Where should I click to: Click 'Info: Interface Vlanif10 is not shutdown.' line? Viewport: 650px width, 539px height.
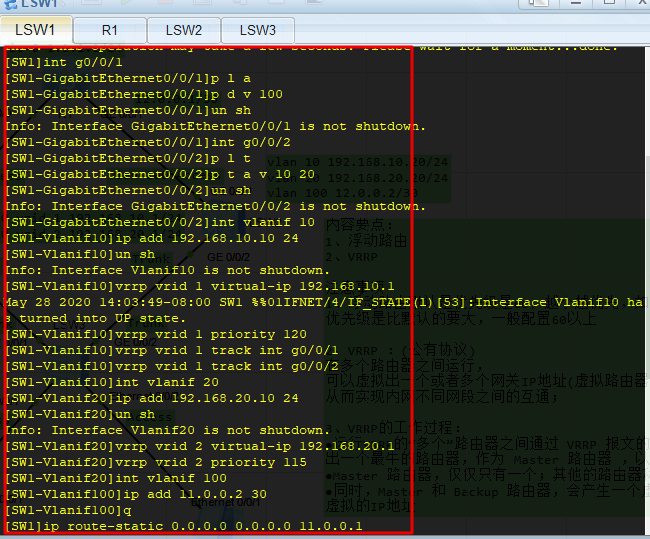[x=167, y=270]
